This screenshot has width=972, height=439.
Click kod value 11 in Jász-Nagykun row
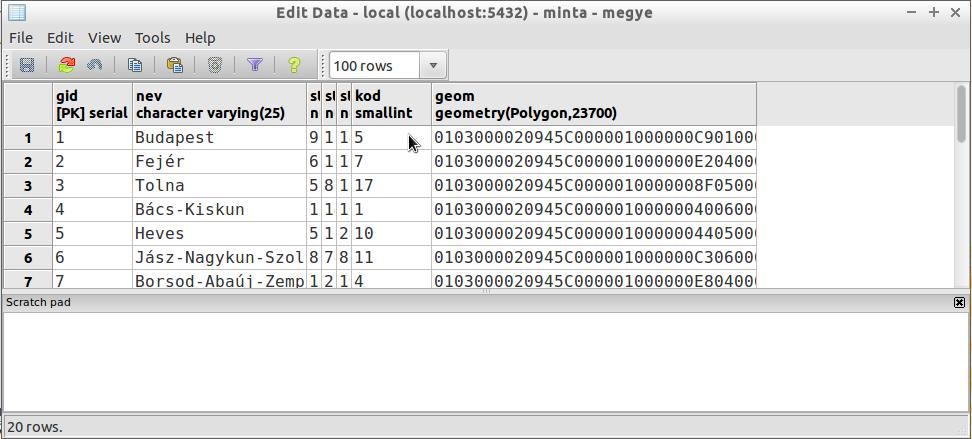pos(391,258)
